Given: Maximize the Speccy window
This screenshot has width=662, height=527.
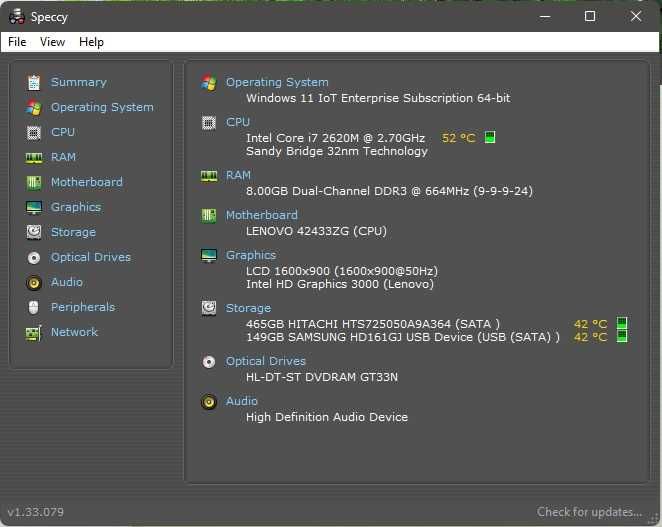Looking at the screenshot, I should pos(590,16).
